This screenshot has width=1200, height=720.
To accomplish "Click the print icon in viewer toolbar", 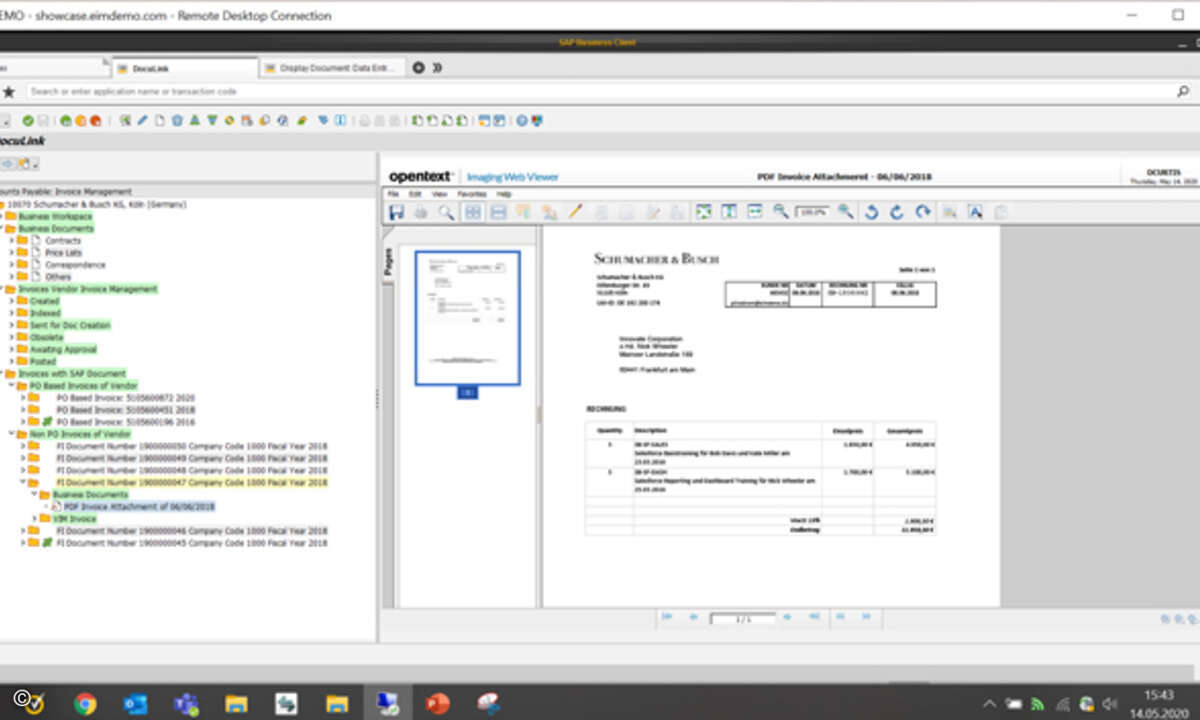I will coord(421,212).
